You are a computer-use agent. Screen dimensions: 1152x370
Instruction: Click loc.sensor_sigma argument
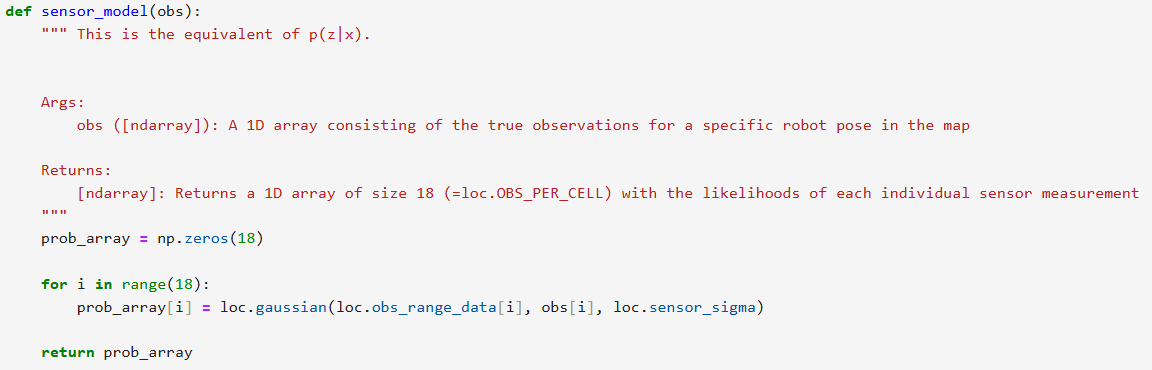point(683,308)
